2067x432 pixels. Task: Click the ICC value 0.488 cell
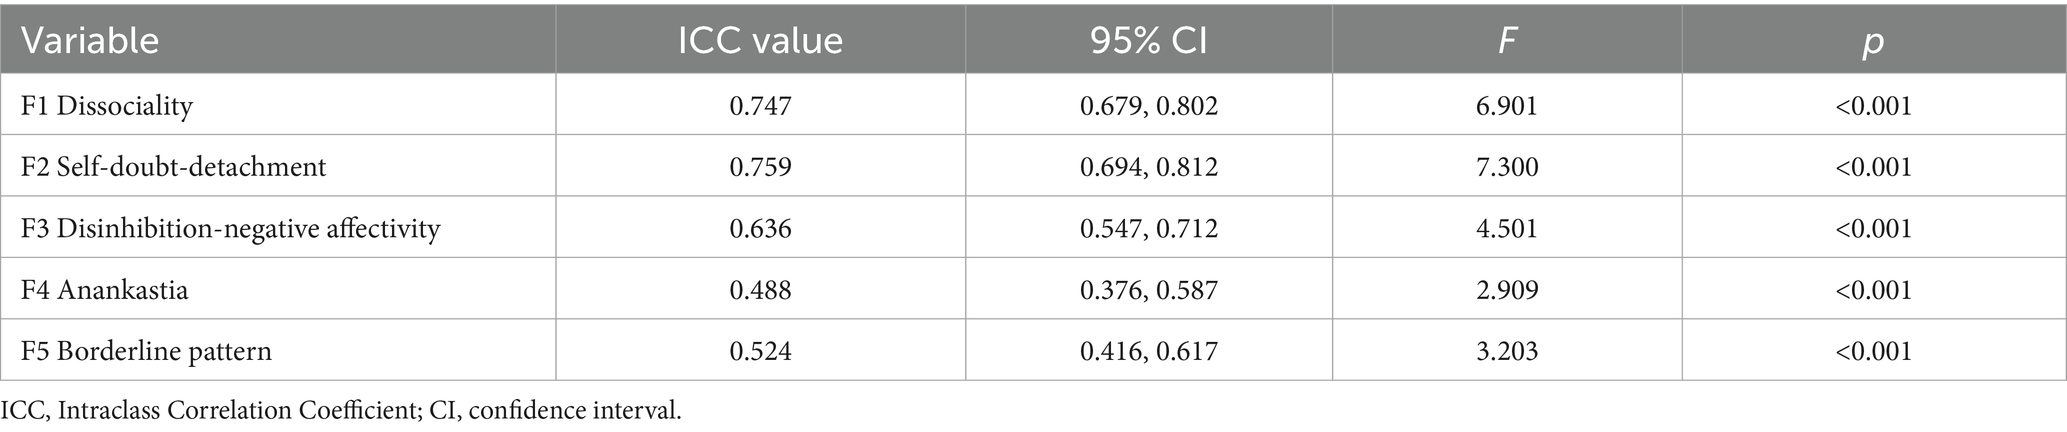click(760, 290)
